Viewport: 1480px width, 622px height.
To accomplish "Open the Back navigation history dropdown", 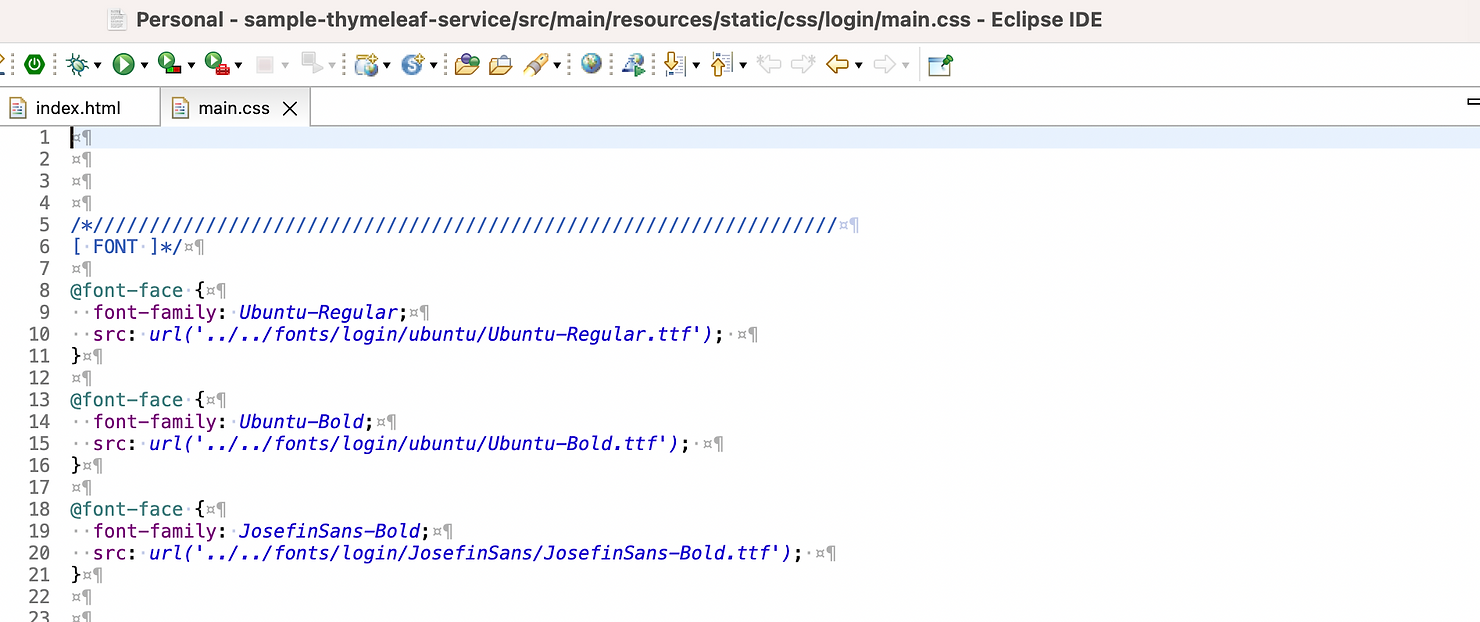I will (858, 66).
